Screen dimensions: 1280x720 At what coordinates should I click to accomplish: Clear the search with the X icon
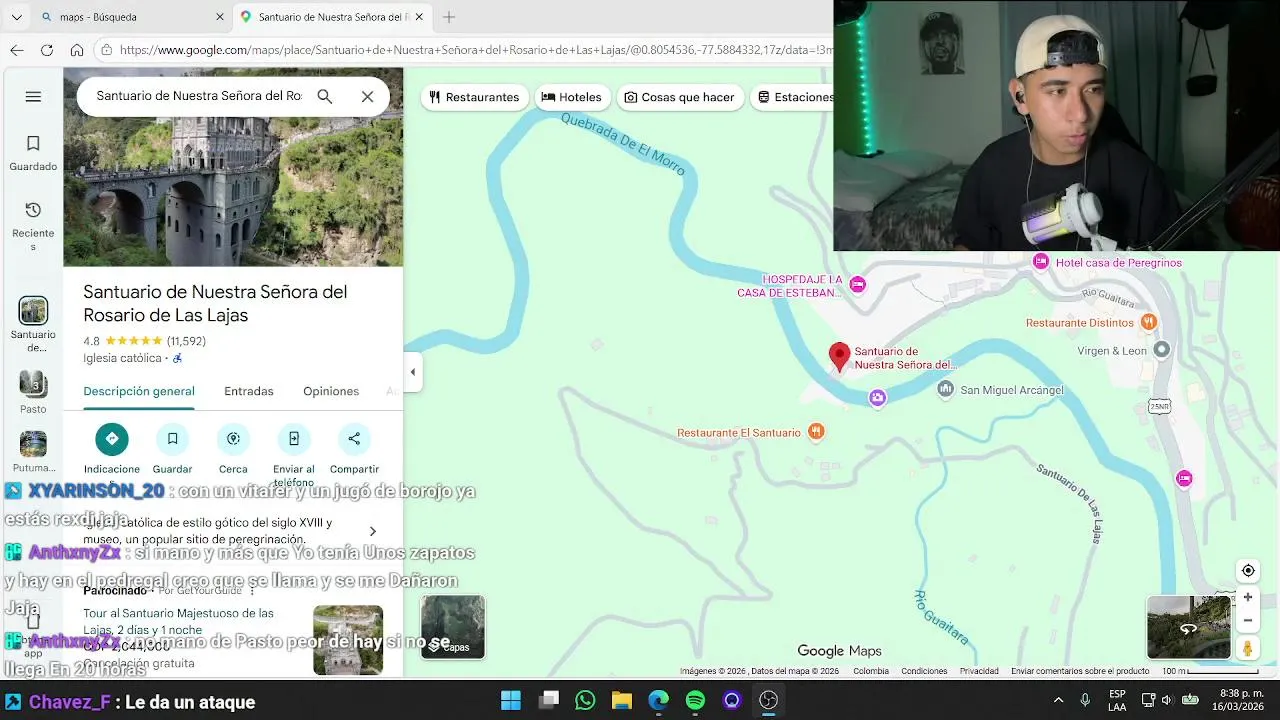pos(367,97)
